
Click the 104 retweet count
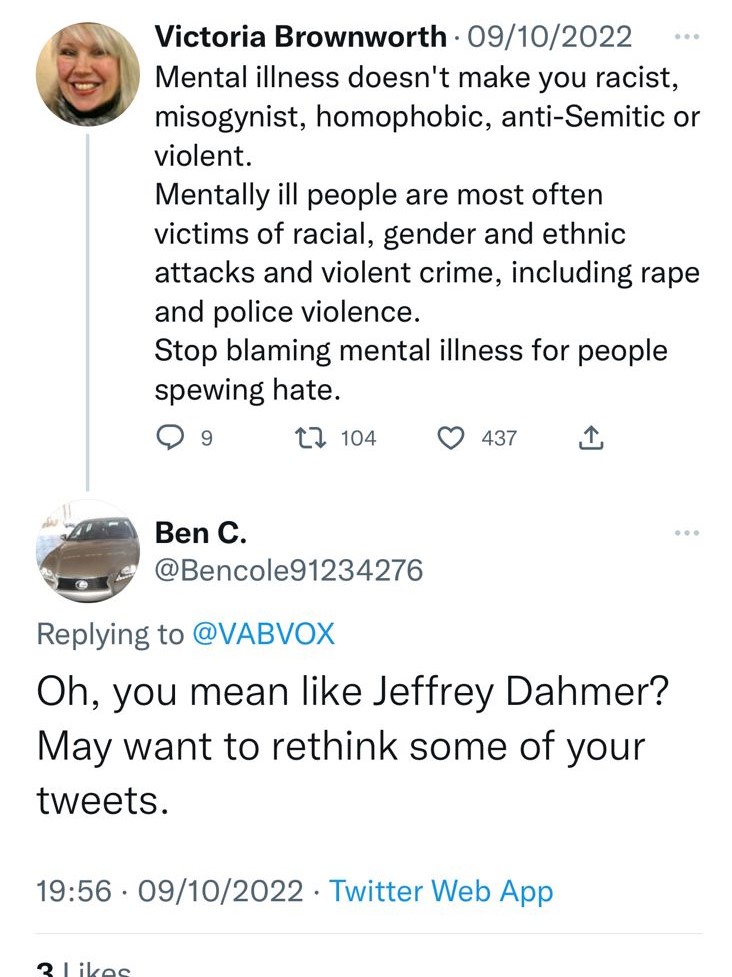click(x=358, y=438)
